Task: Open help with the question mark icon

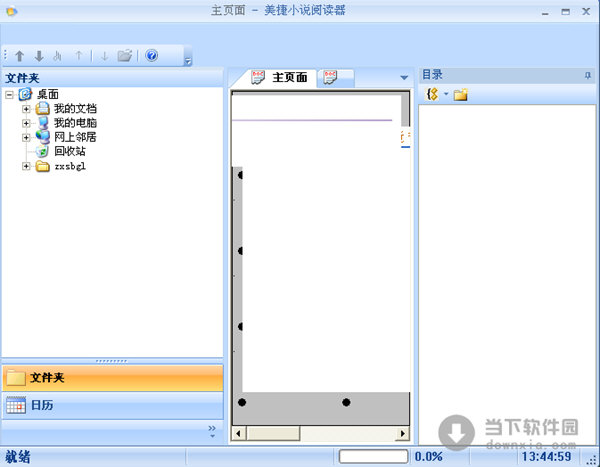Action: pos(152,56)
